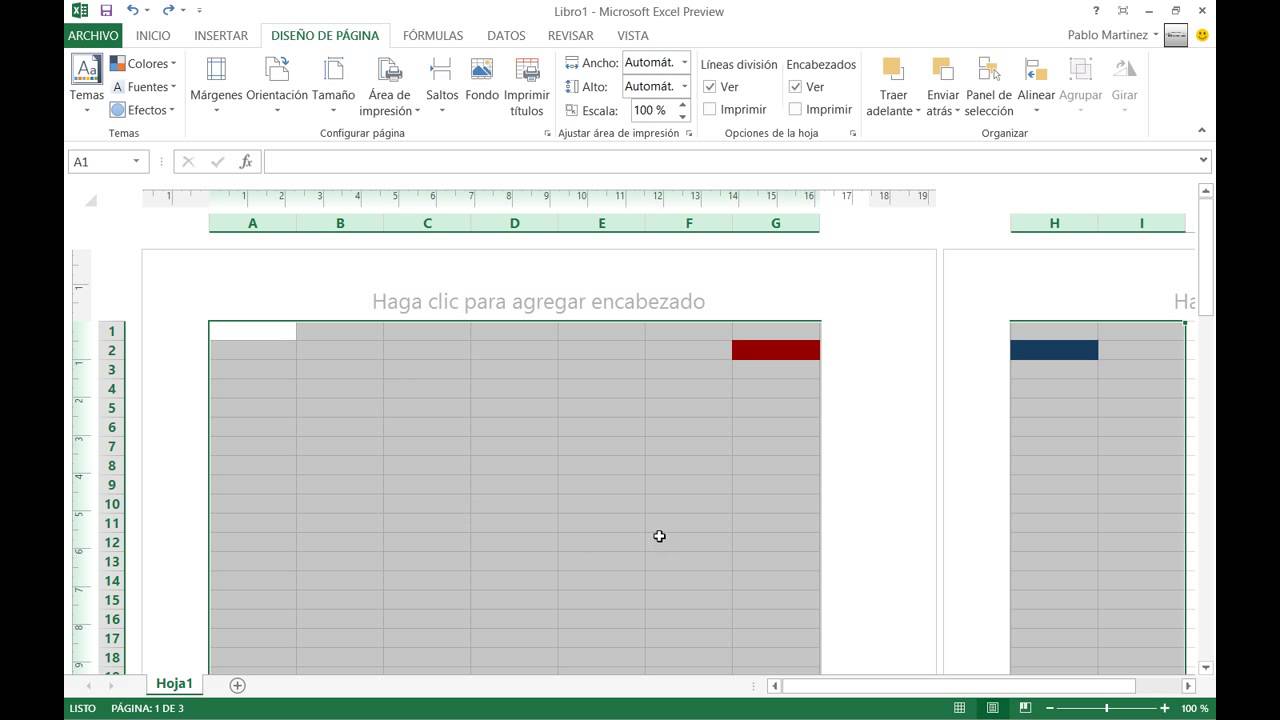Switch to the INSERTAR tab
The image size is (1280, 720).
pos(221,35)
